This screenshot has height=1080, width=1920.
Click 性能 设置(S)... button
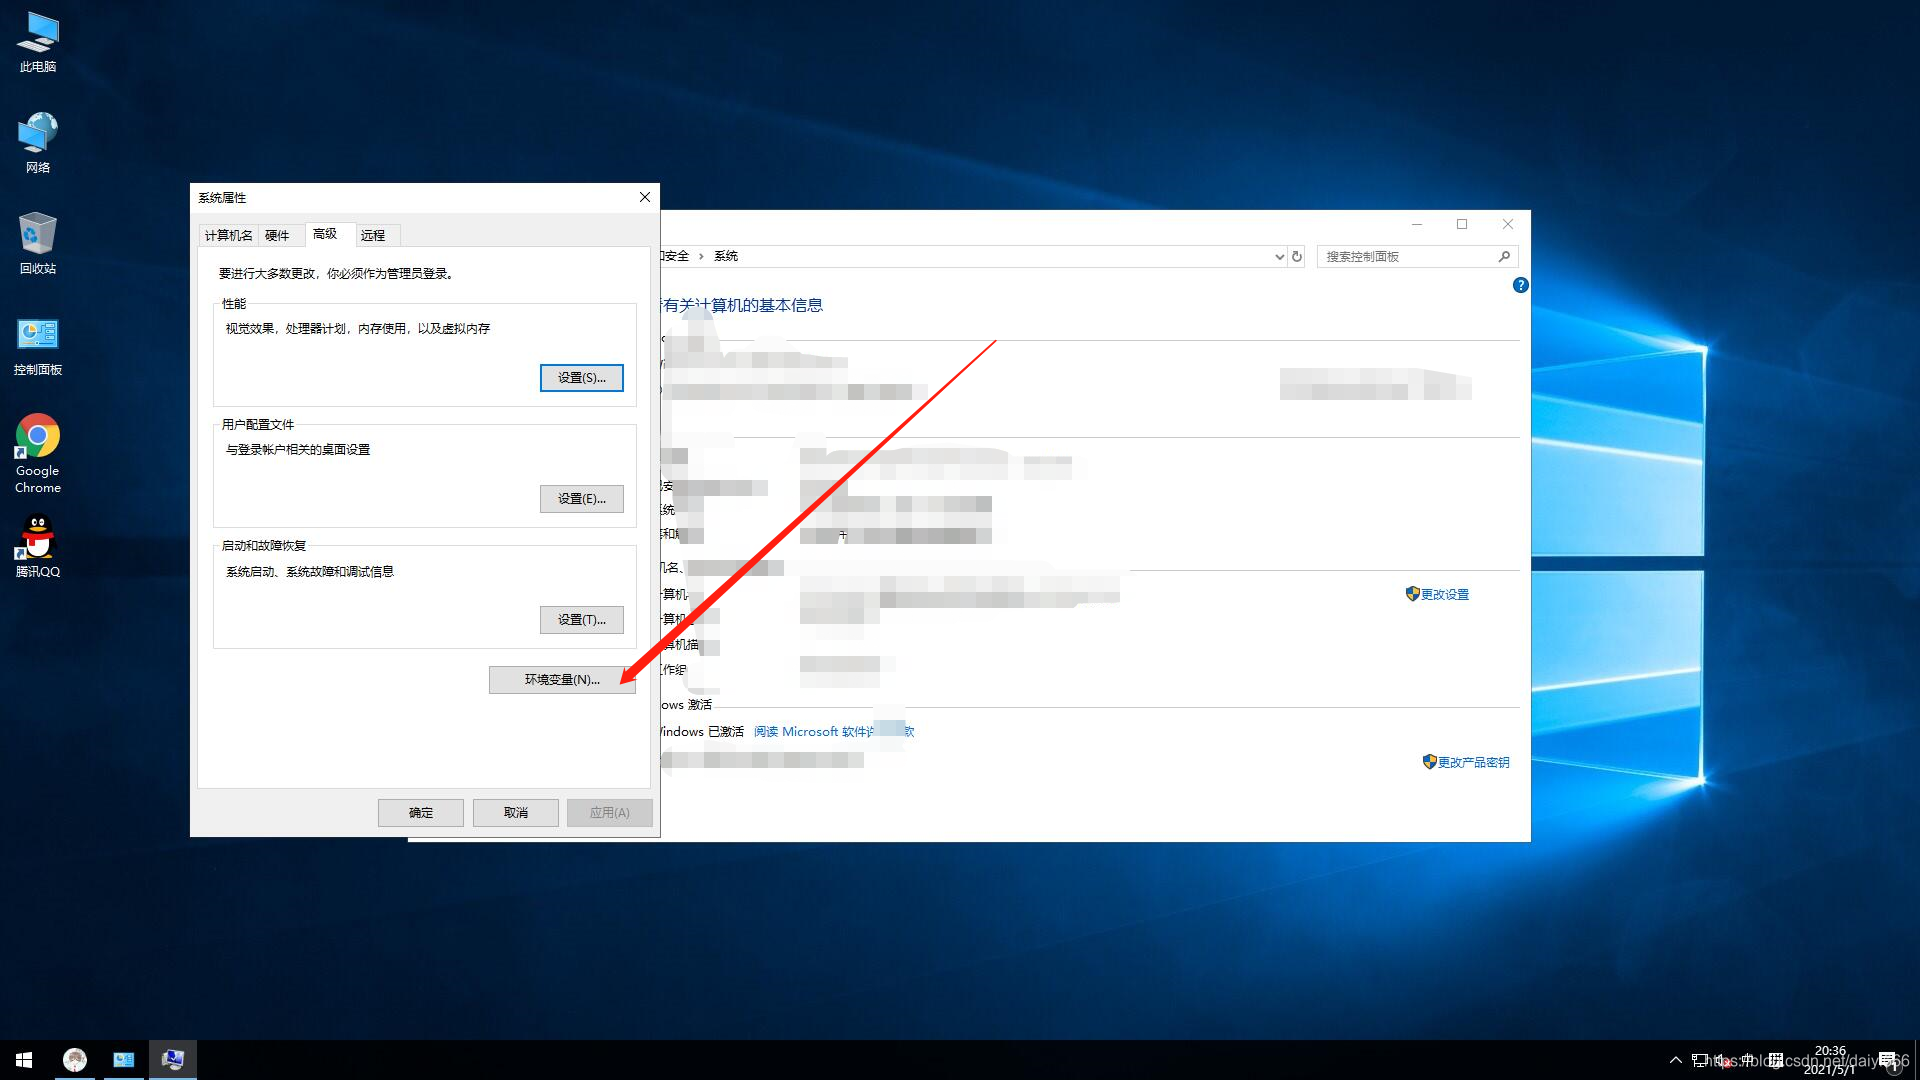(582, 377)
